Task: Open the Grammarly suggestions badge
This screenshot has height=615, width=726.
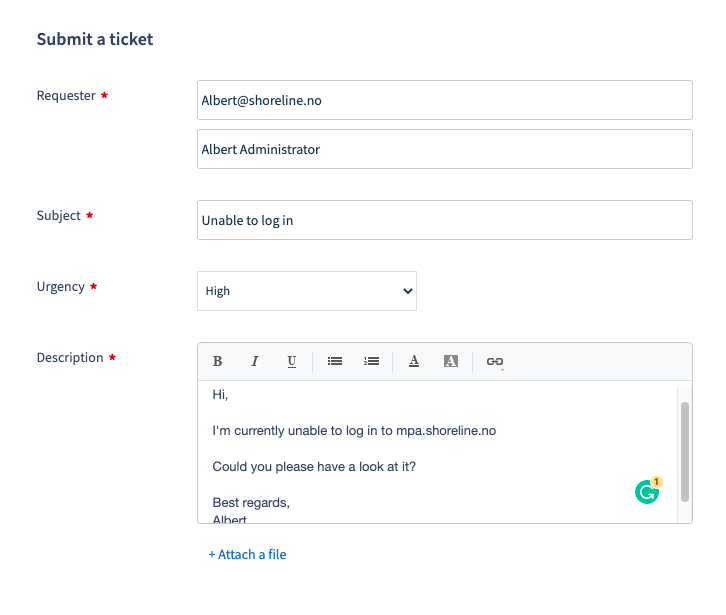Action: pyautogui.click(x=648, y=490)
